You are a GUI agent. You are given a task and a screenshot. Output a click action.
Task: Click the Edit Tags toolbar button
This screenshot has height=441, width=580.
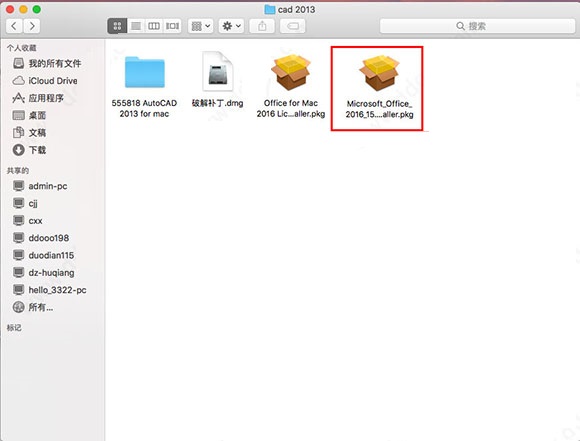tap(293, 26)
